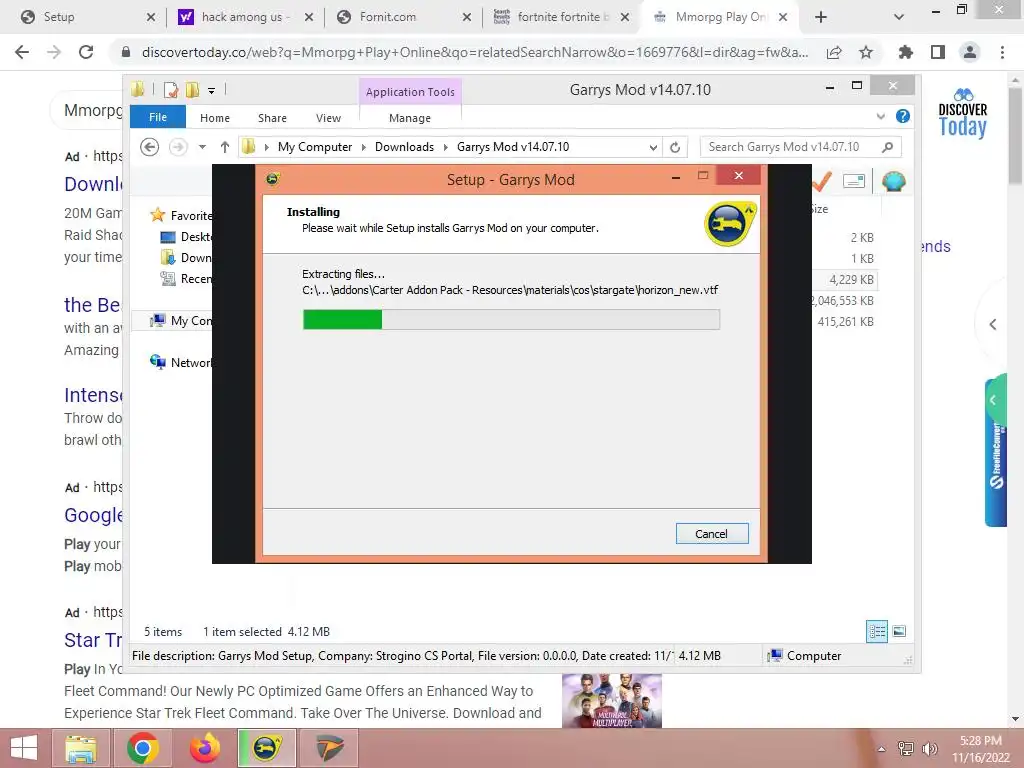Screen dimensions: 1024x768
Task: Select Network in the navigation pane
Action: [x=182, y=362]
